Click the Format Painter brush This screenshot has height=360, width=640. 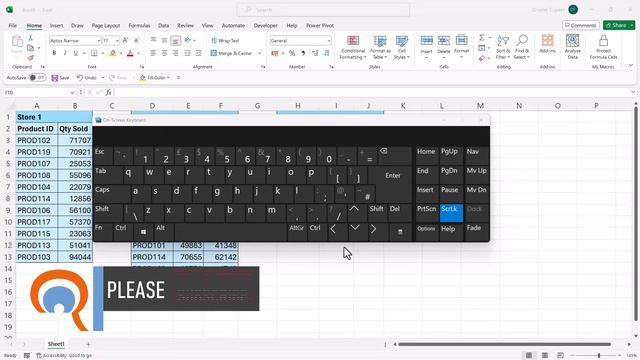30,58
